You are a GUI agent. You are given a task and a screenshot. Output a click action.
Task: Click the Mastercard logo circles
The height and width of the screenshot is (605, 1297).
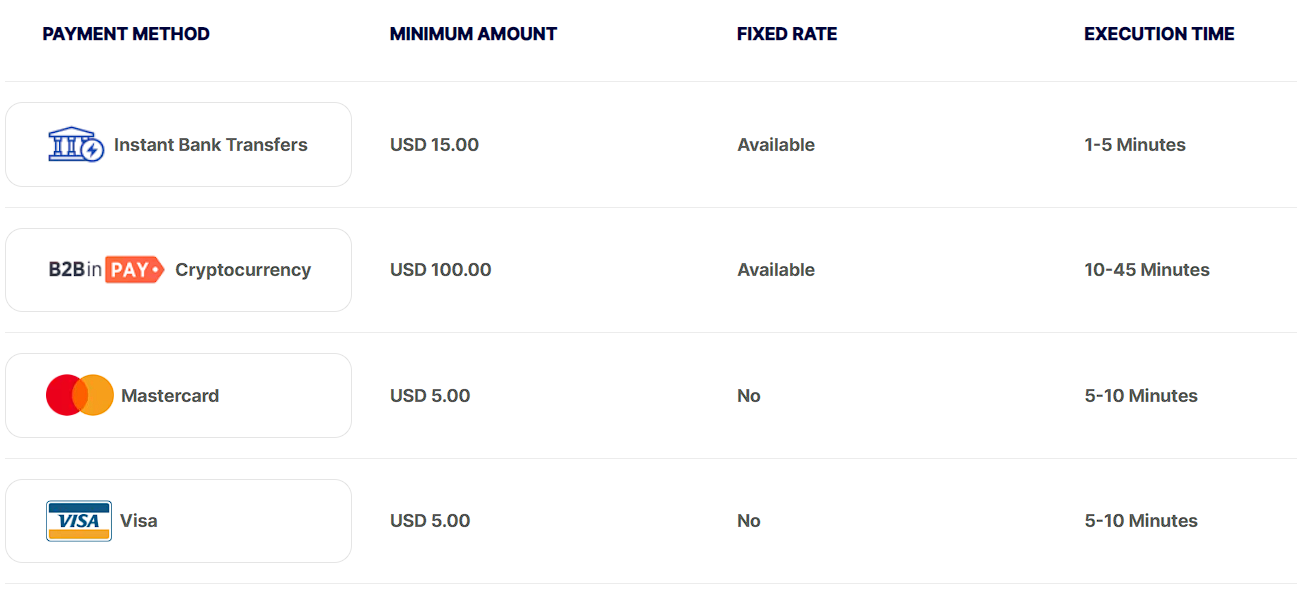click(80, 395)
